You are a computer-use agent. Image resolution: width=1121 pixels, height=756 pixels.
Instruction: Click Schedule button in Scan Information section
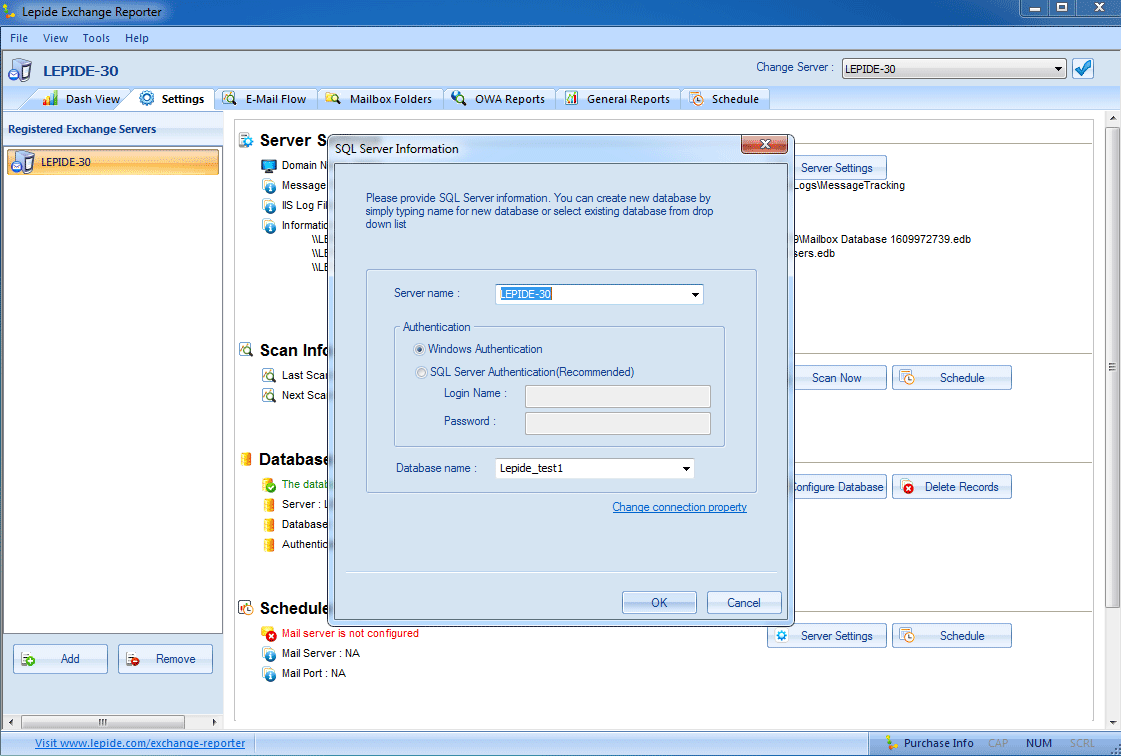[952, 378]
